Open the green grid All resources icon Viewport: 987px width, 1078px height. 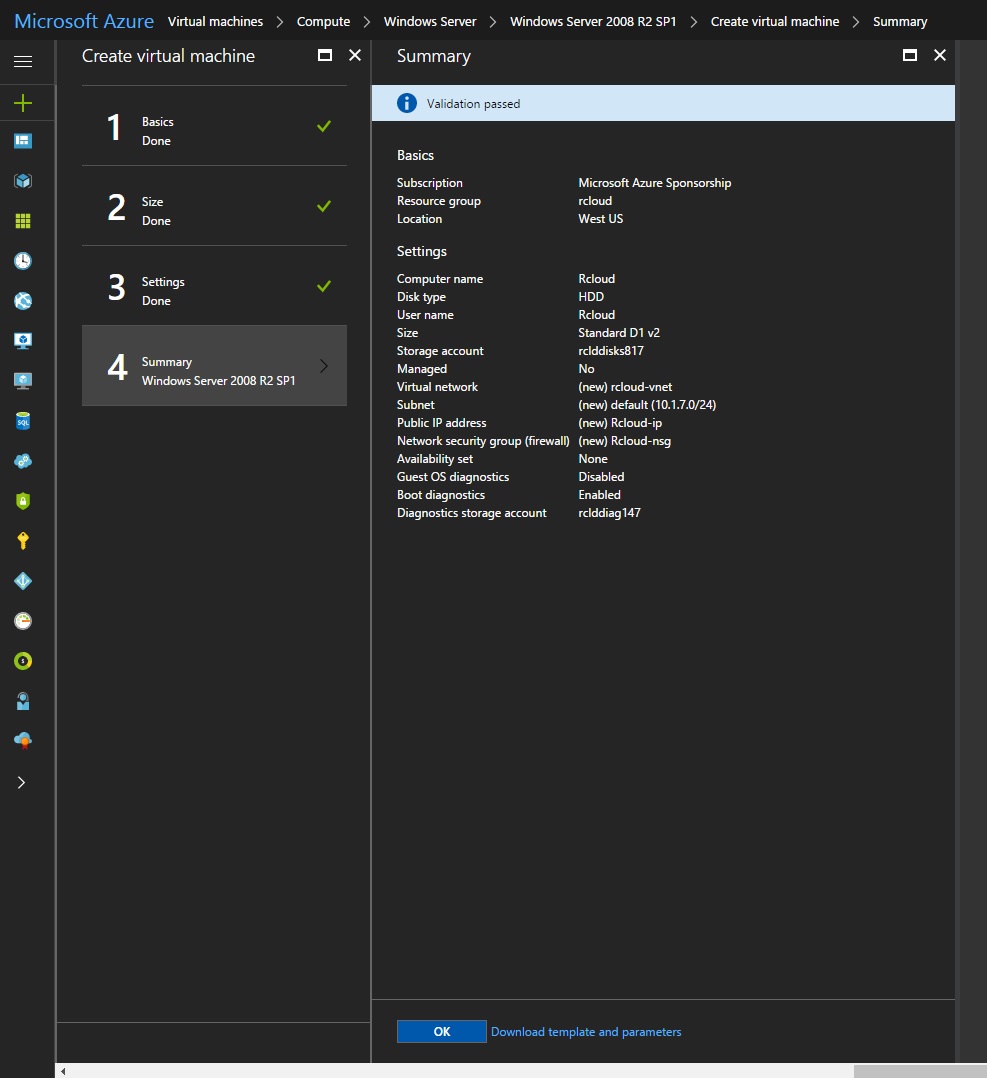(22, 221)
